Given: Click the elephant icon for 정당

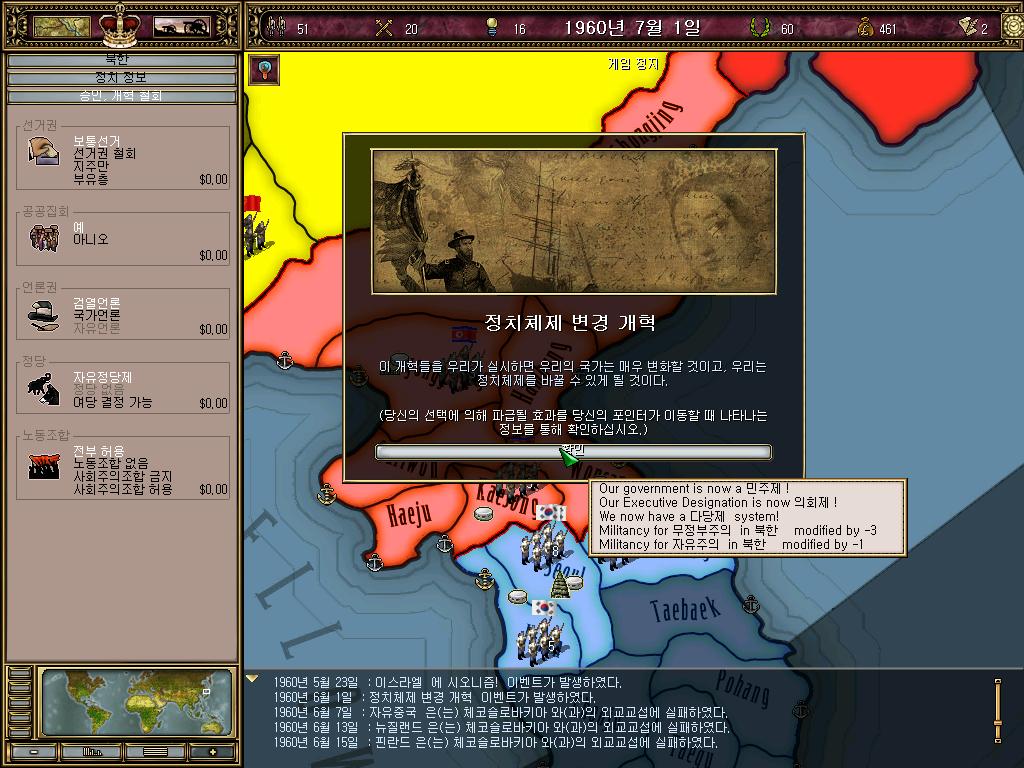Looking at the screenshot, I should click(43, 389).
